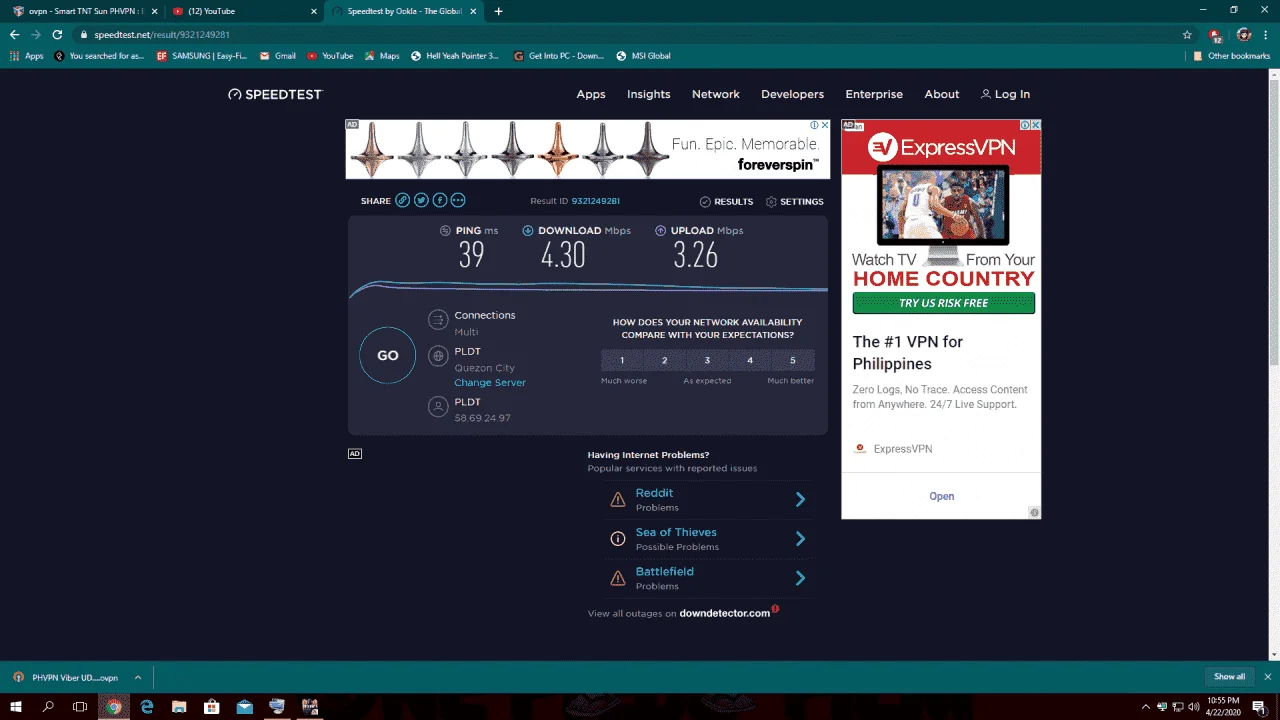Click the user ISP icon beside IP address
Viewport: 1280px width, 720px height.
pyautogui.click(x=437, y=406)
